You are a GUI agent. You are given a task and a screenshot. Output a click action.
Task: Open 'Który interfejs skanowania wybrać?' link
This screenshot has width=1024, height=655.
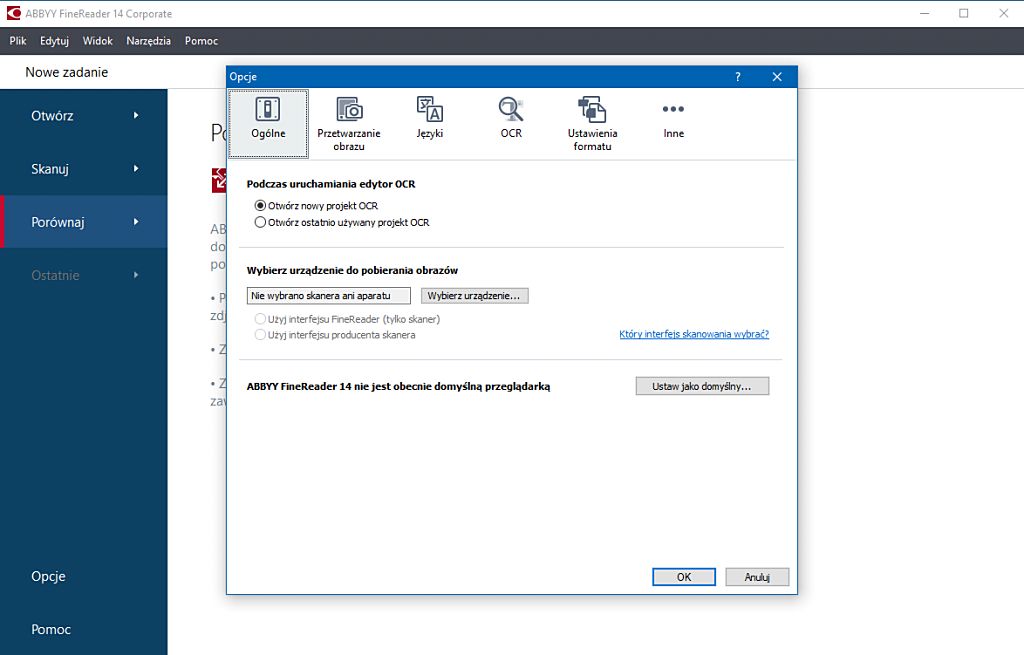point(694,334)
